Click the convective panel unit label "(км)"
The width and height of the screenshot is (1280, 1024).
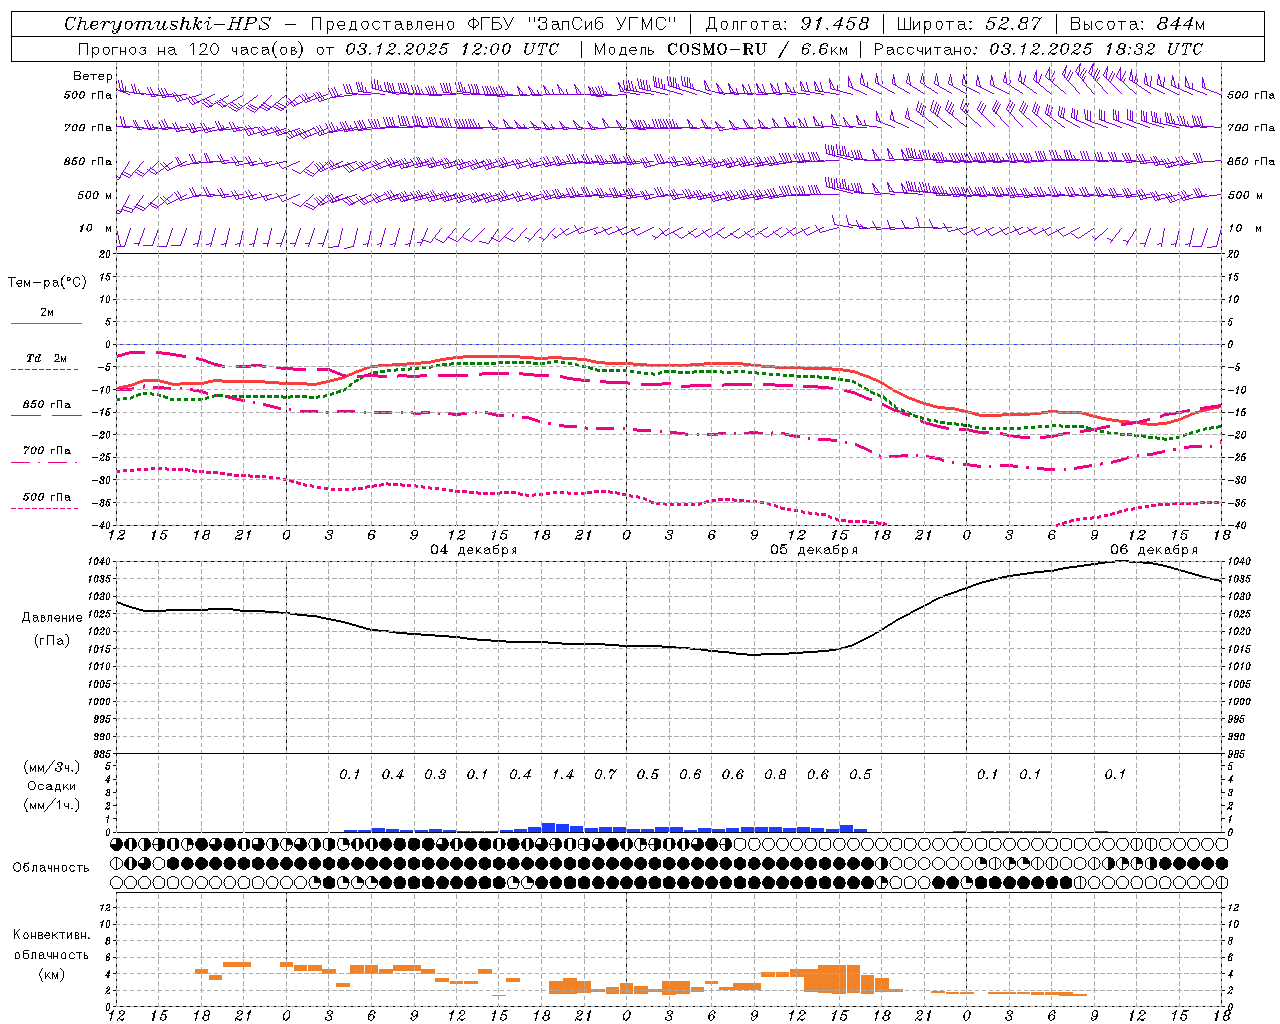pos(51,974)
